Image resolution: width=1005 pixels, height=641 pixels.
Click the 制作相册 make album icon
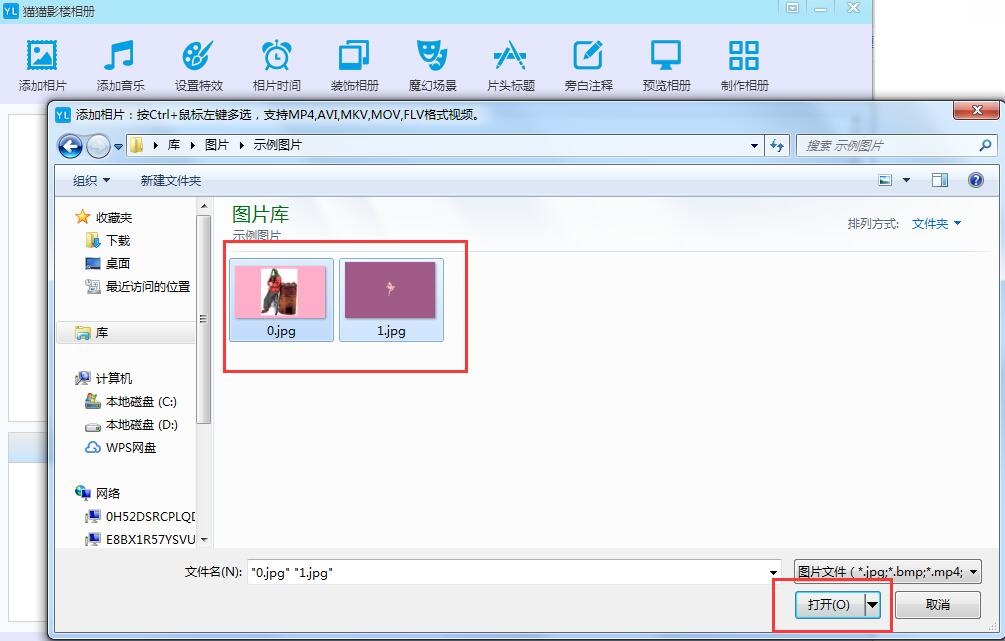[744, 56]
